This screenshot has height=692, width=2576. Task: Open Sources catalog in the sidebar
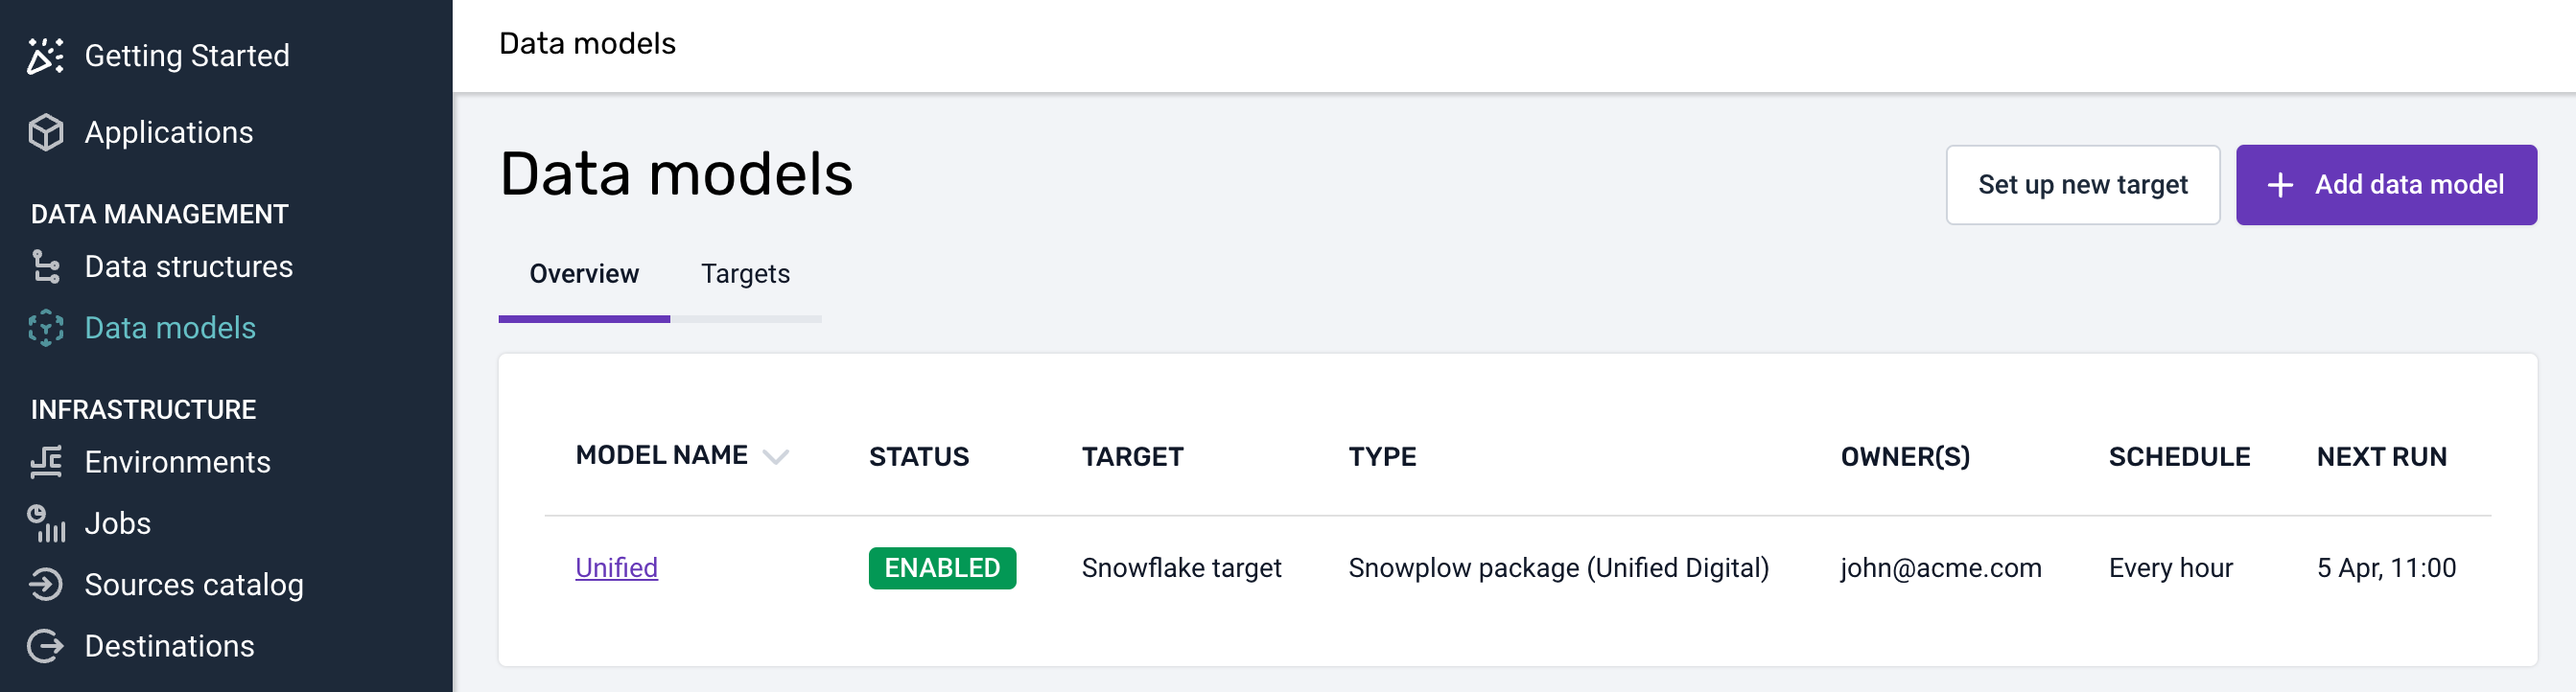pyautogui.click(x=194, y=585)
